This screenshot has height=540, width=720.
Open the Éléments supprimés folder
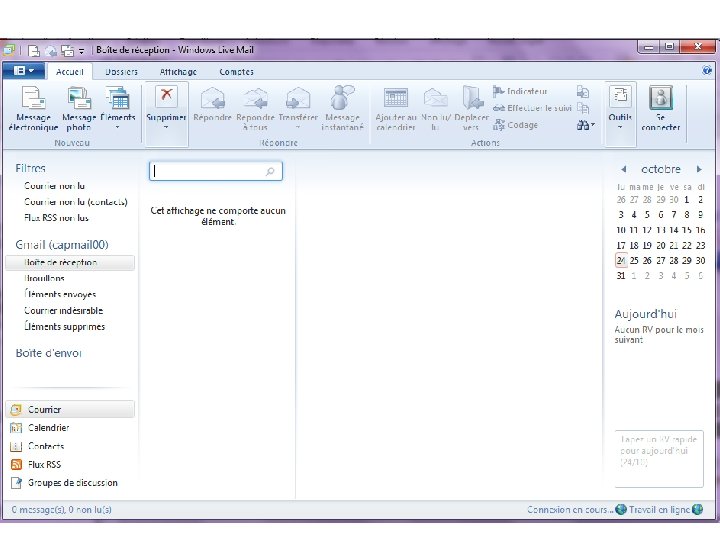[64, 327]
